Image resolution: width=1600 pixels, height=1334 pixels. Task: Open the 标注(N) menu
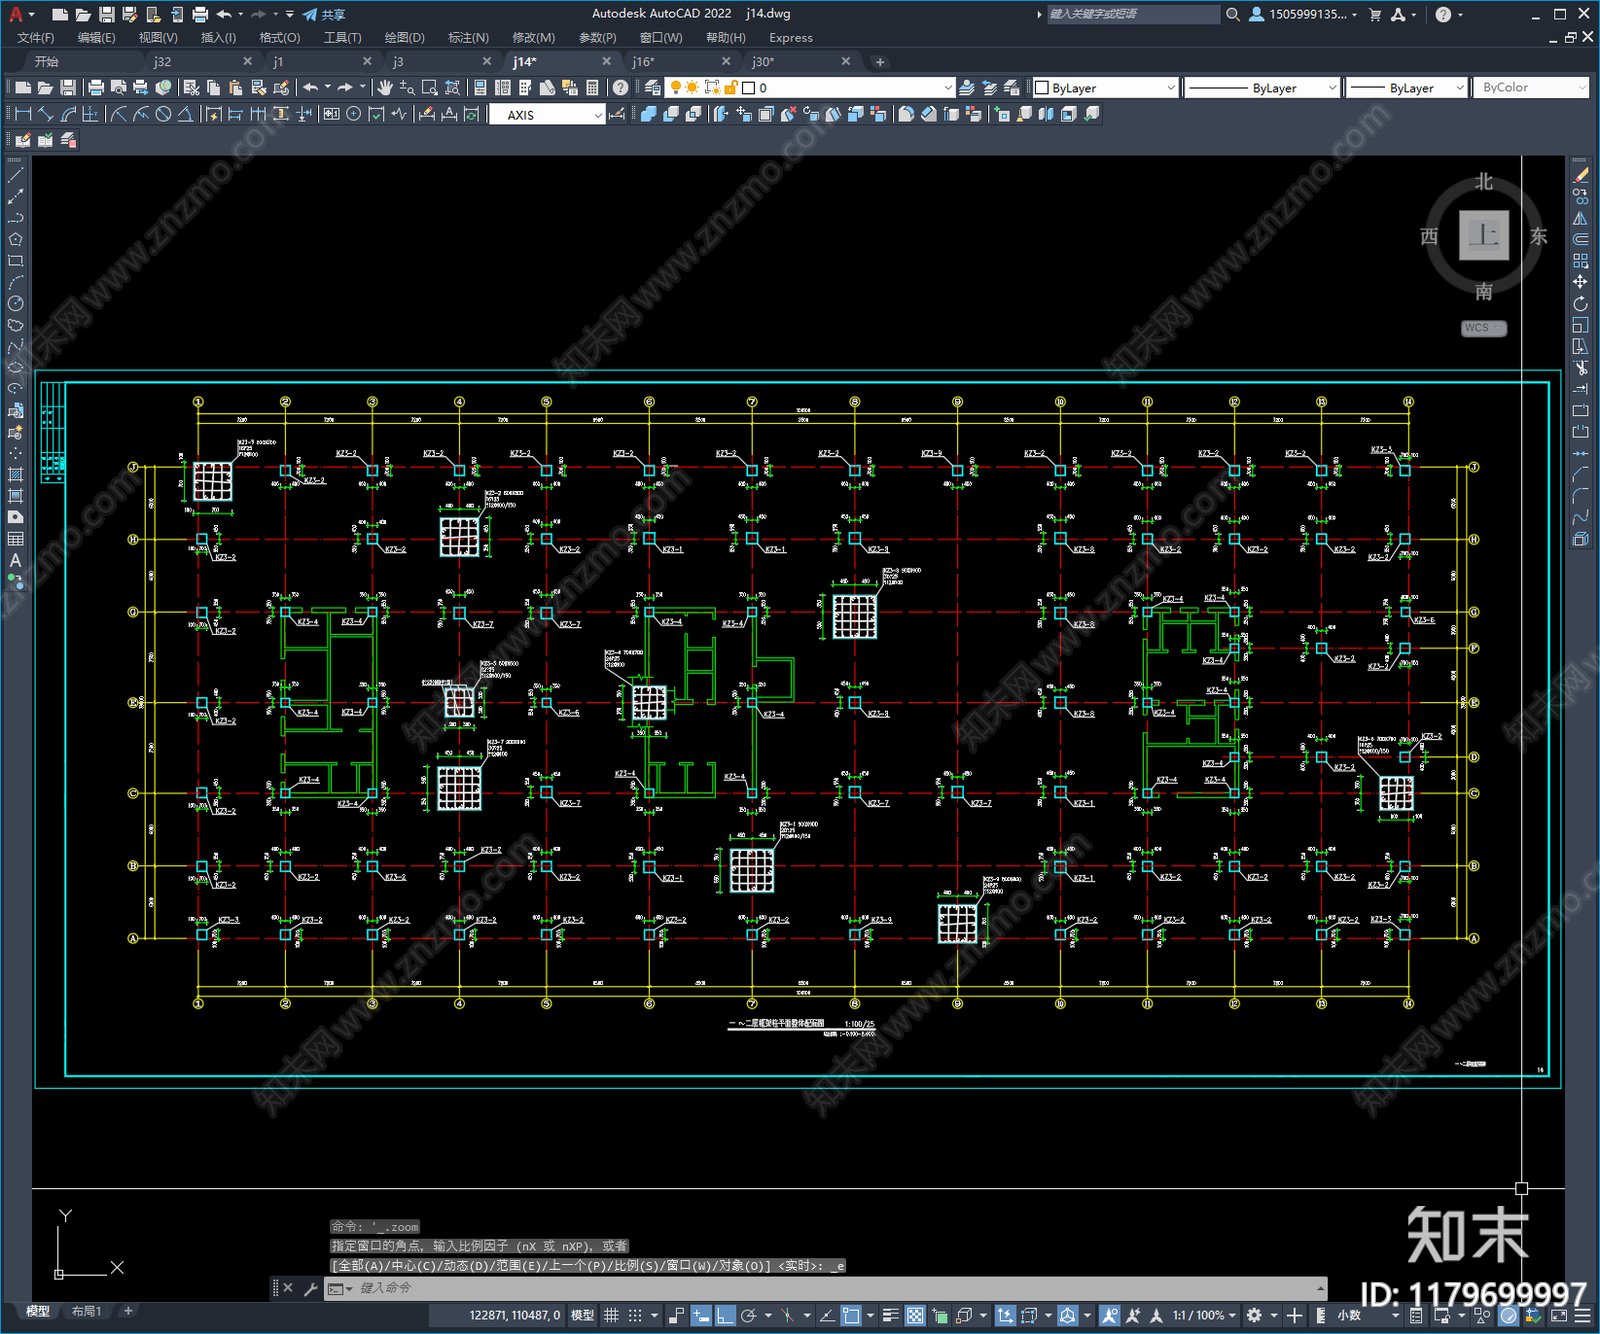tap(468, 38)
